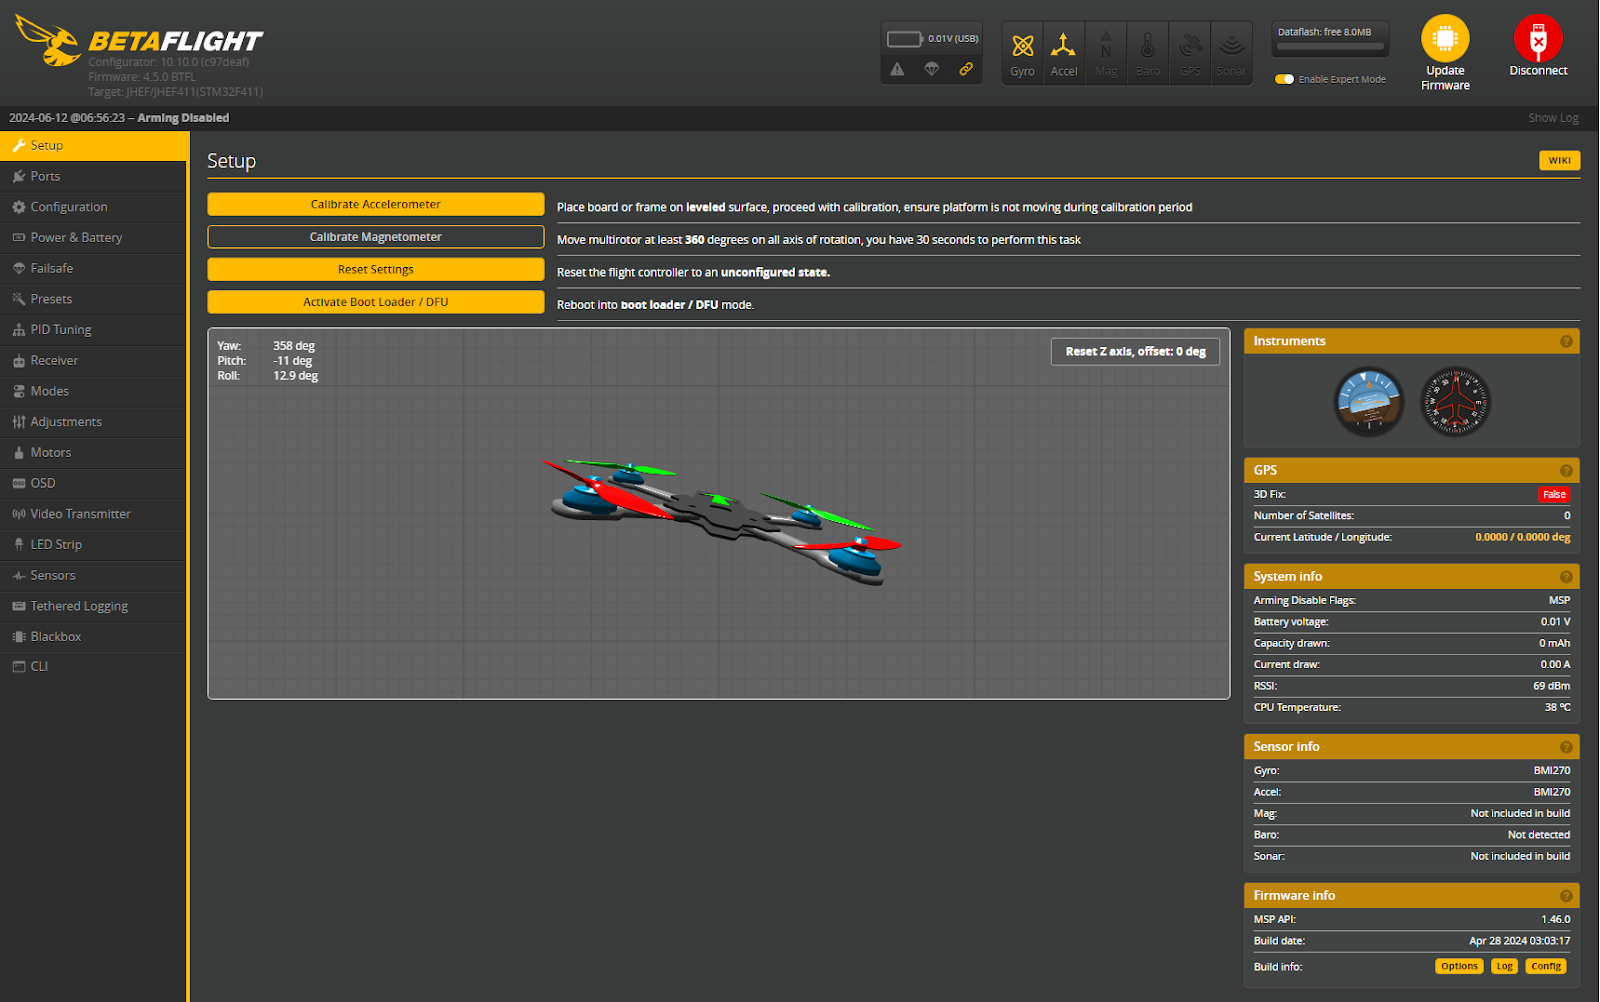
Task: Open the OSD tab
Action: [93, 484]
